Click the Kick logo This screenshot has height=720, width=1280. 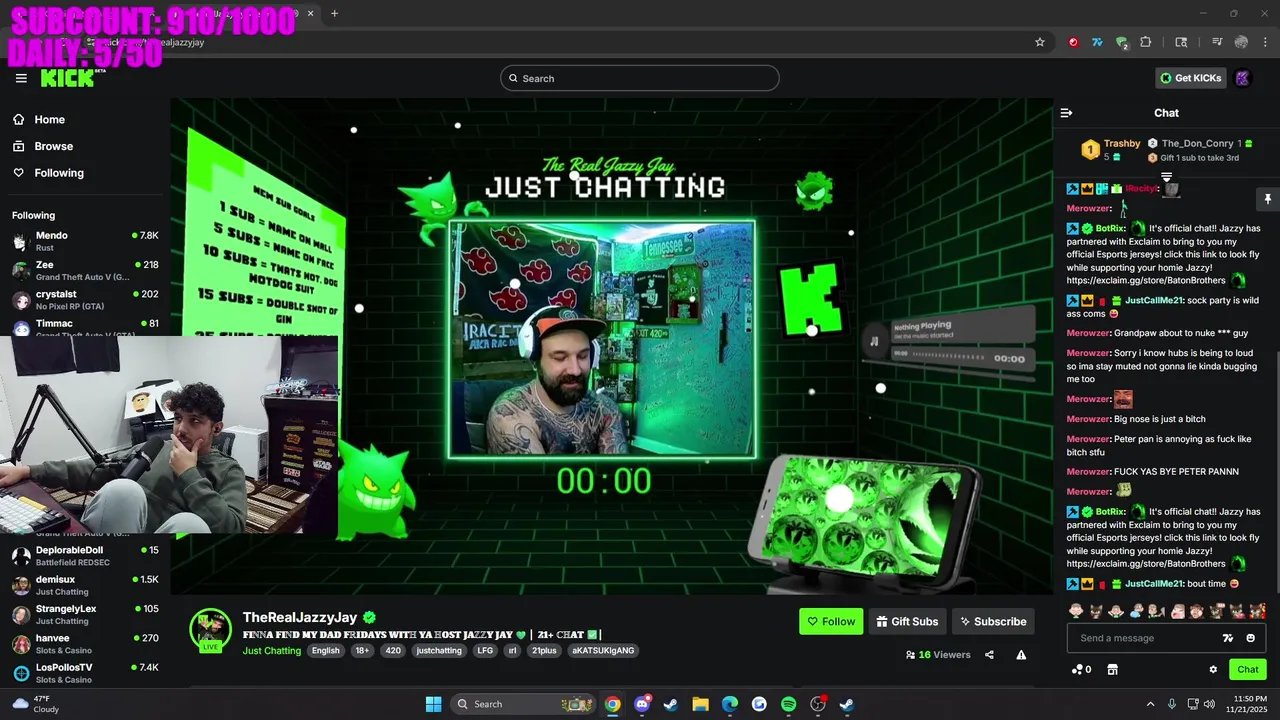coord(70,78)
